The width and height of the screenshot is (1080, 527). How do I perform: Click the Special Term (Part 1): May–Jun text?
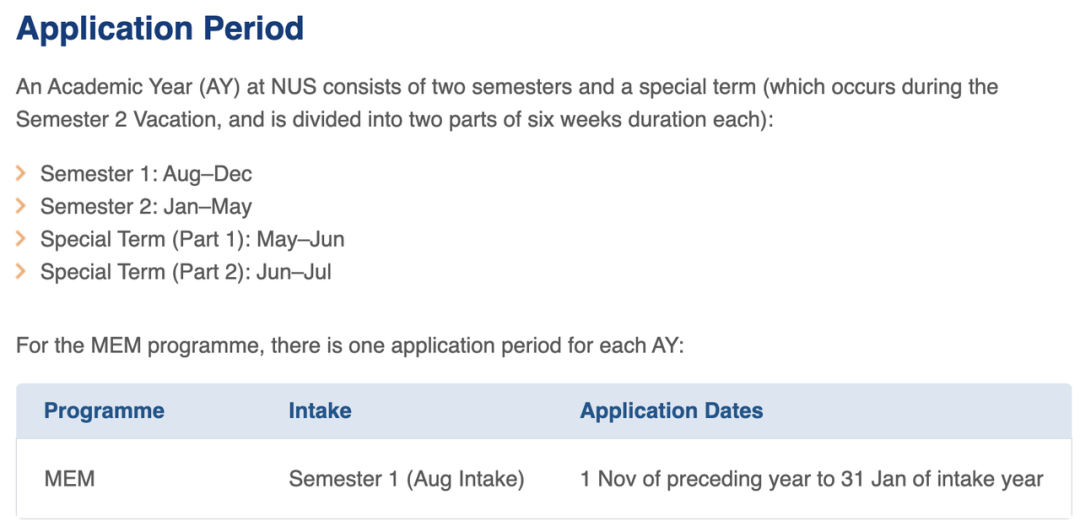click(x=192, y=240)
